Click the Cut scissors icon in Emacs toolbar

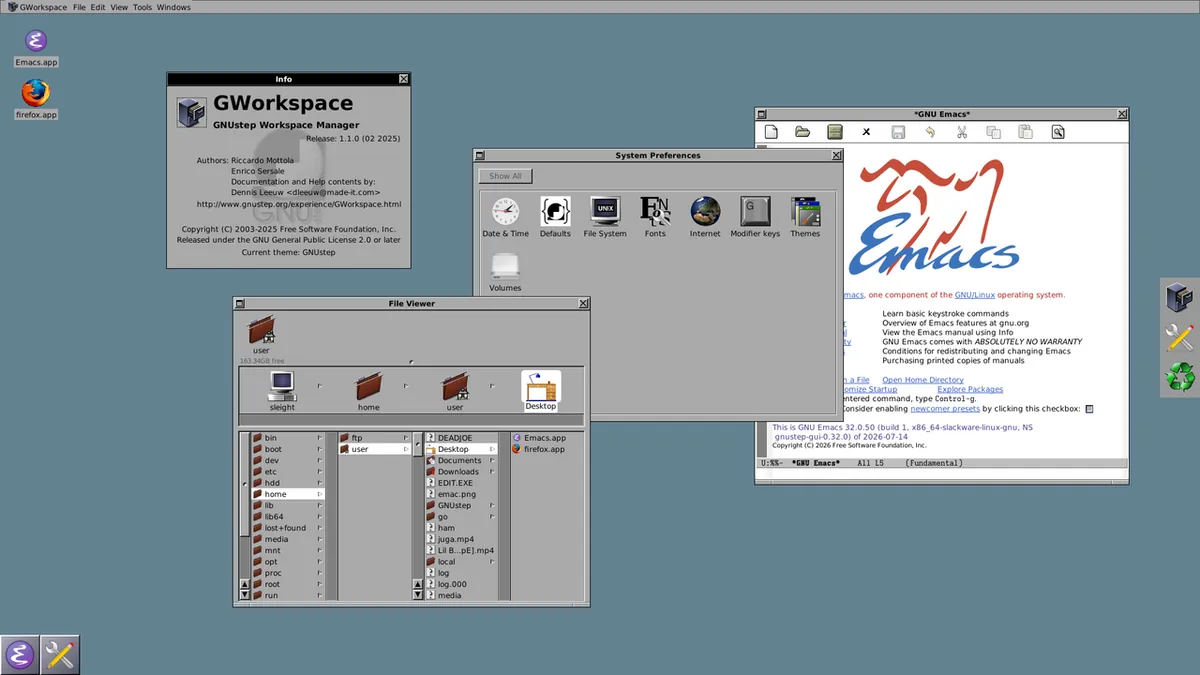coord(962,132)
